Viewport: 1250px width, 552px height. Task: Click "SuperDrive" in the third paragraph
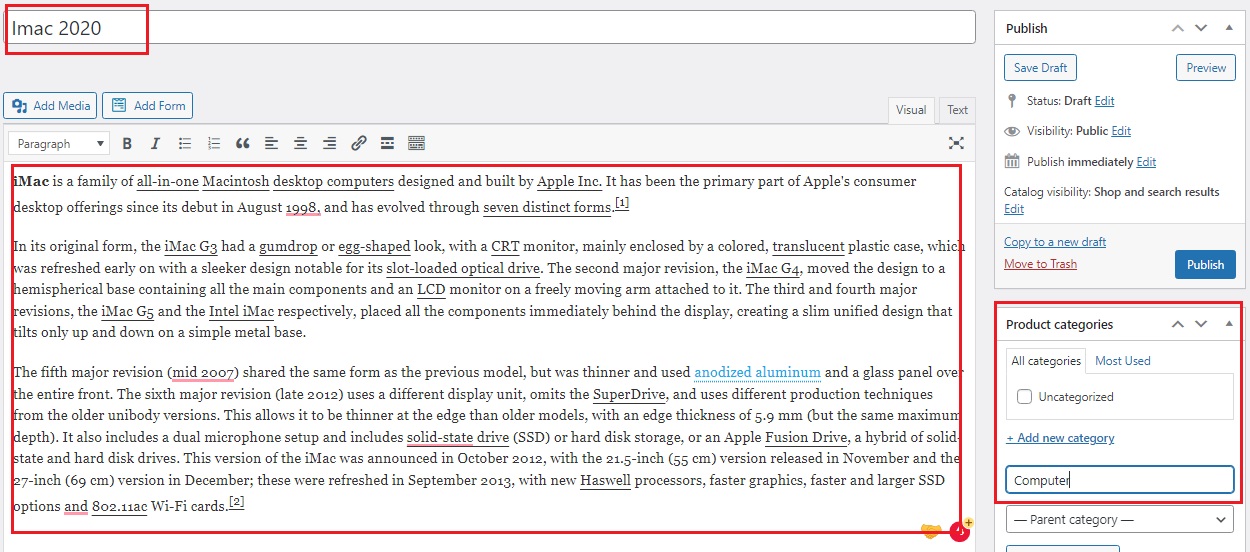(628, 394)
